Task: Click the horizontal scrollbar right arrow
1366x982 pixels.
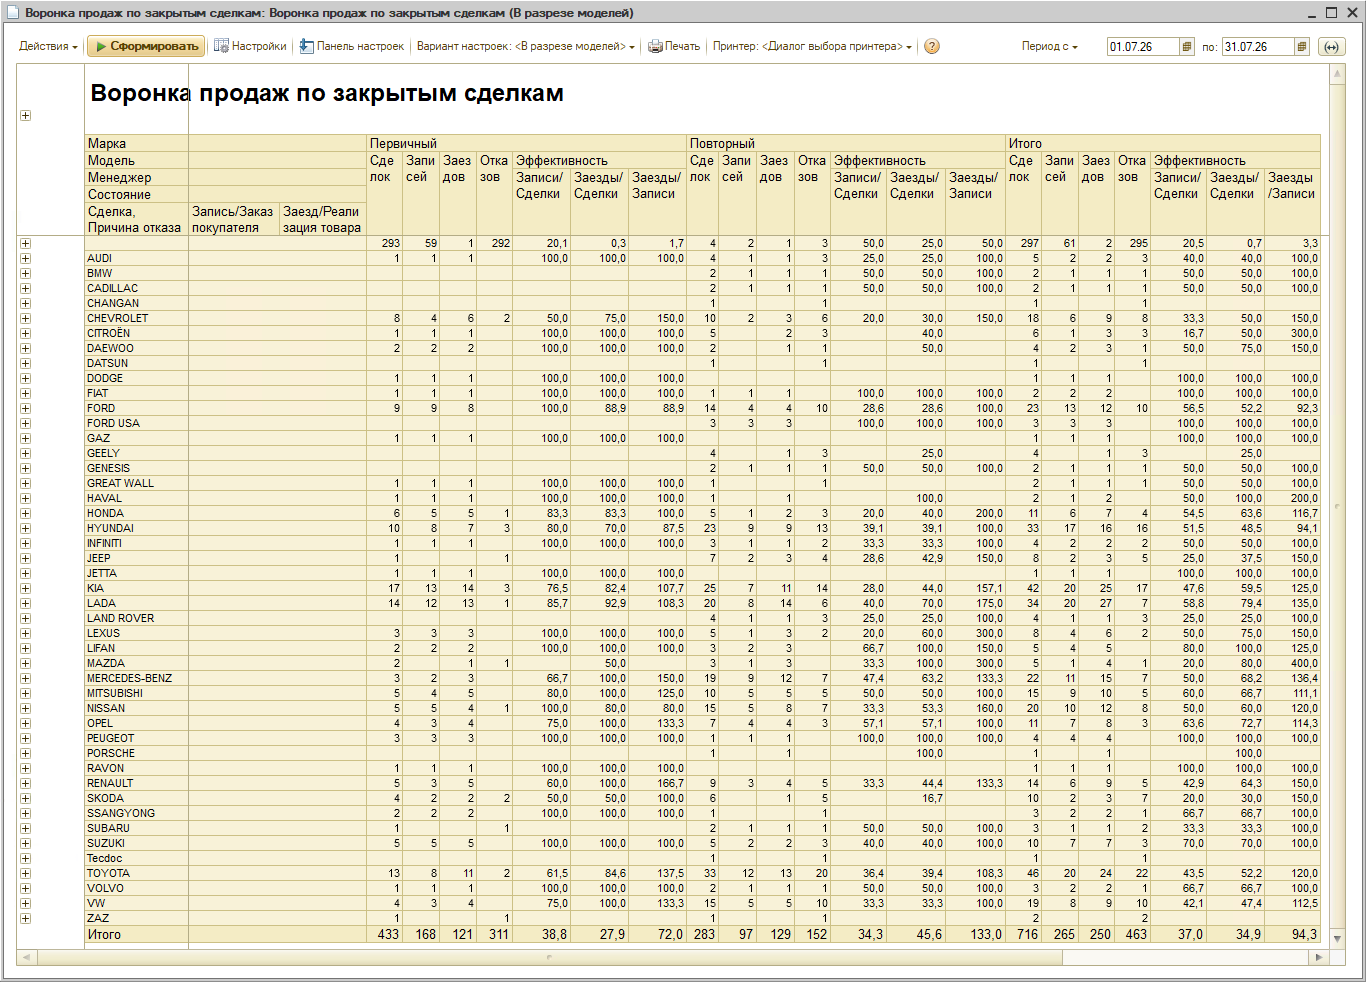Action: pyautogui.click(x=1319, y=957)
